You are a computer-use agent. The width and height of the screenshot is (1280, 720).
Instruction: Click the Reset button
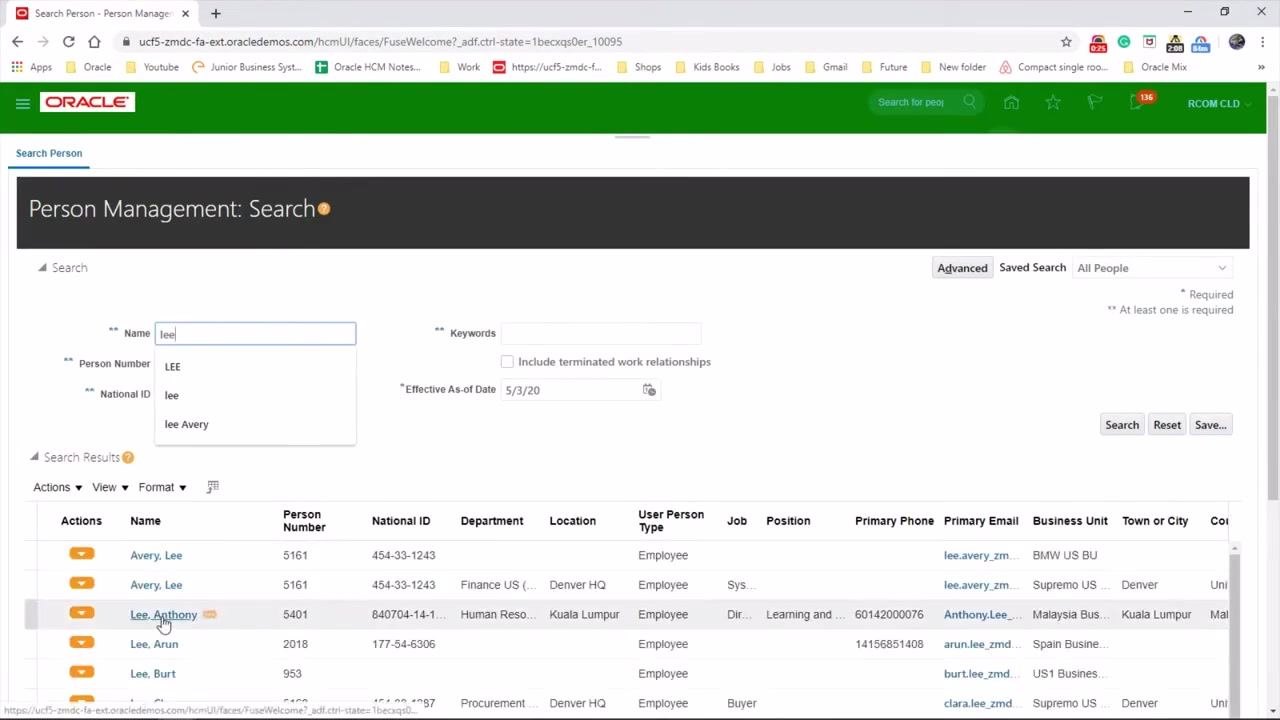[1167, 425]
